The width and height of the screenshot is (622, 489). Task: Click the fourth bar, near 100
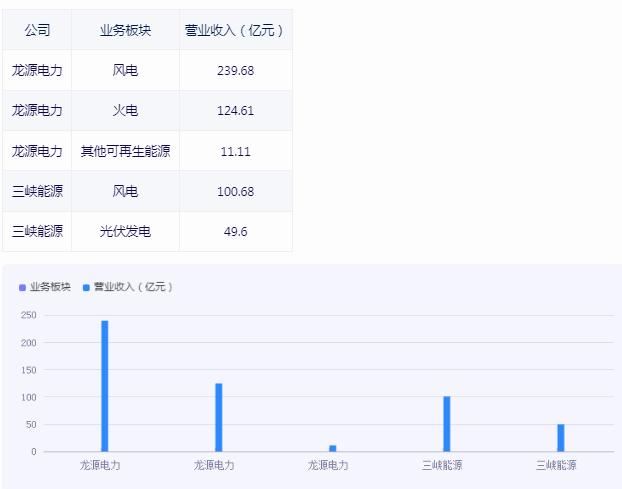tap(446, 424)
